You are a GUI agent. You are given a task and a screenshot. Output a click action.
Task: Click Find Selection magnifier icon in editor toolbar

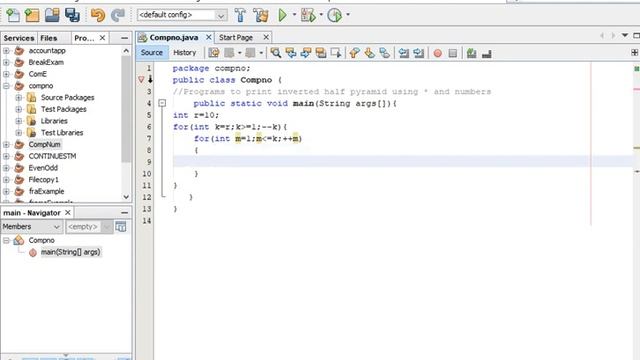276,53
